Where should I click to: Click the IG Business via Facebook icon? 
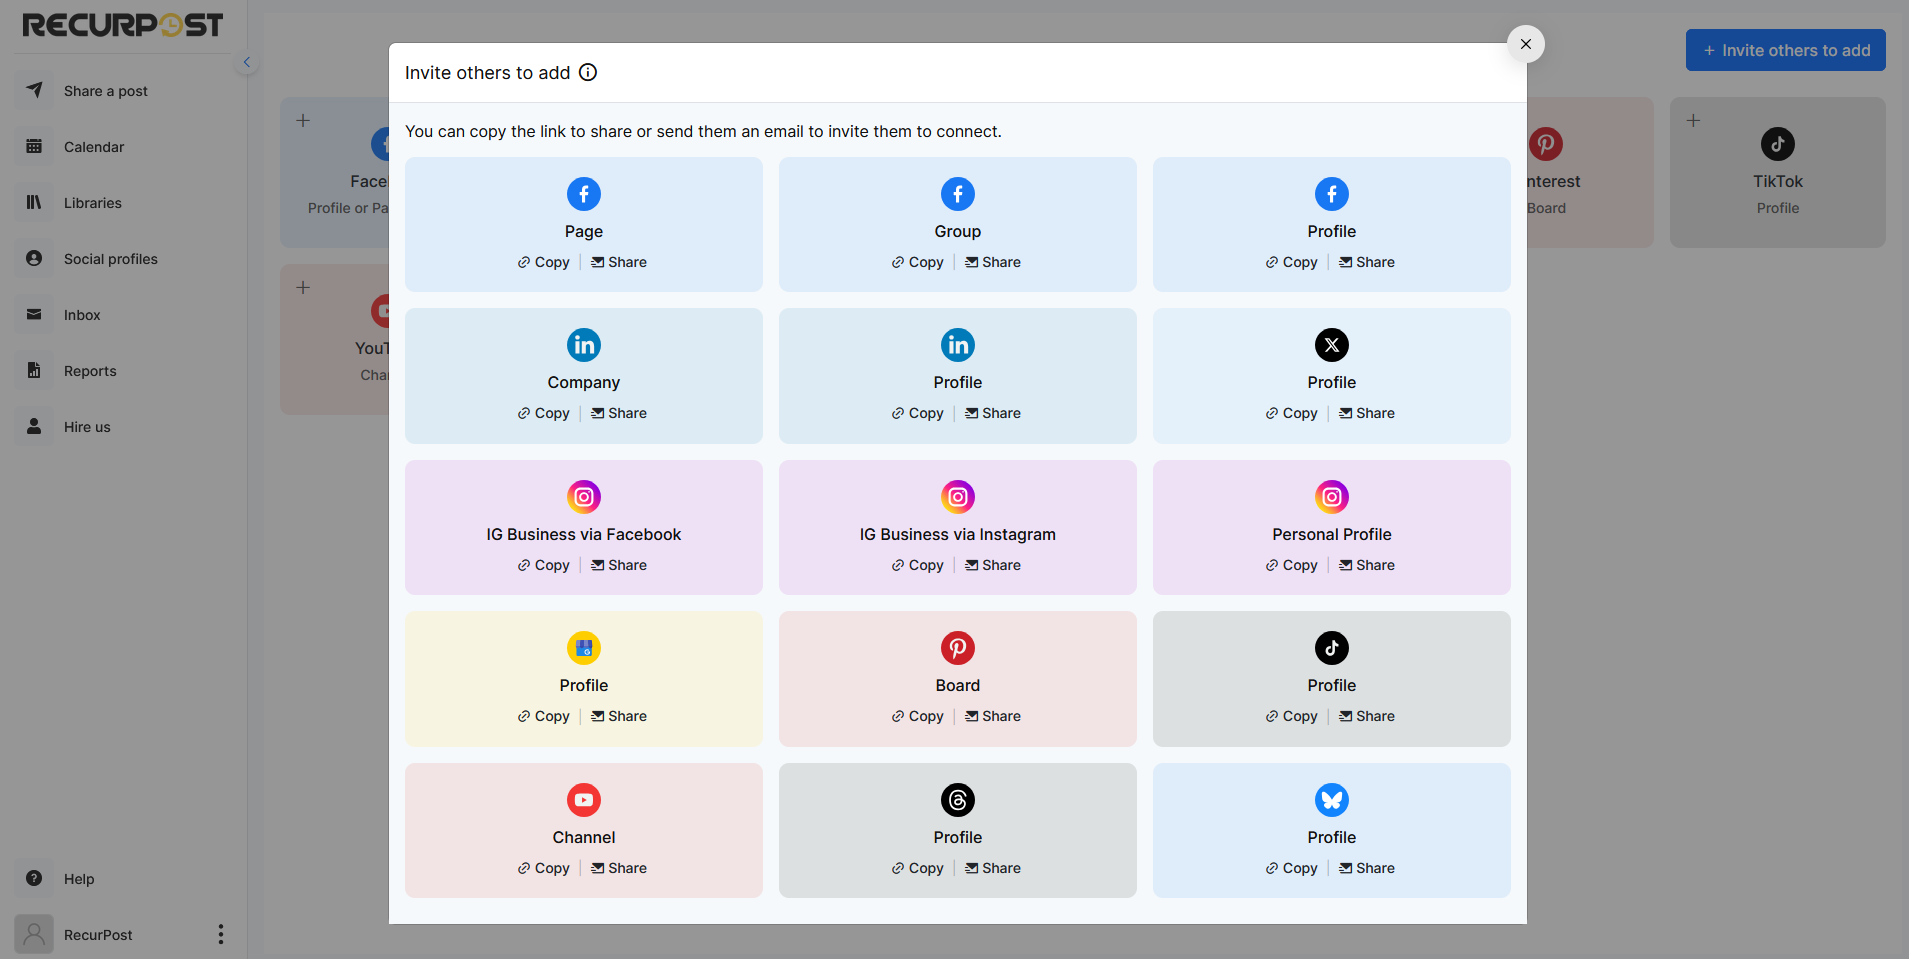[x=584, y=497]
